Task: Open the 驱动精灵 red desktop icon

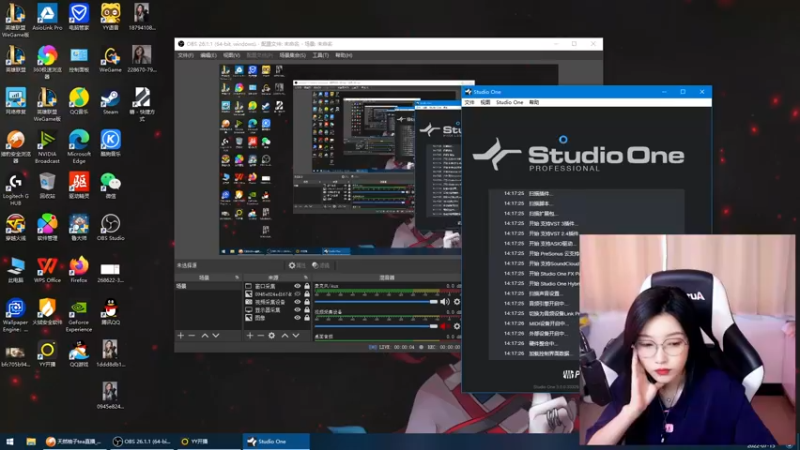Action: coord(79,186)
